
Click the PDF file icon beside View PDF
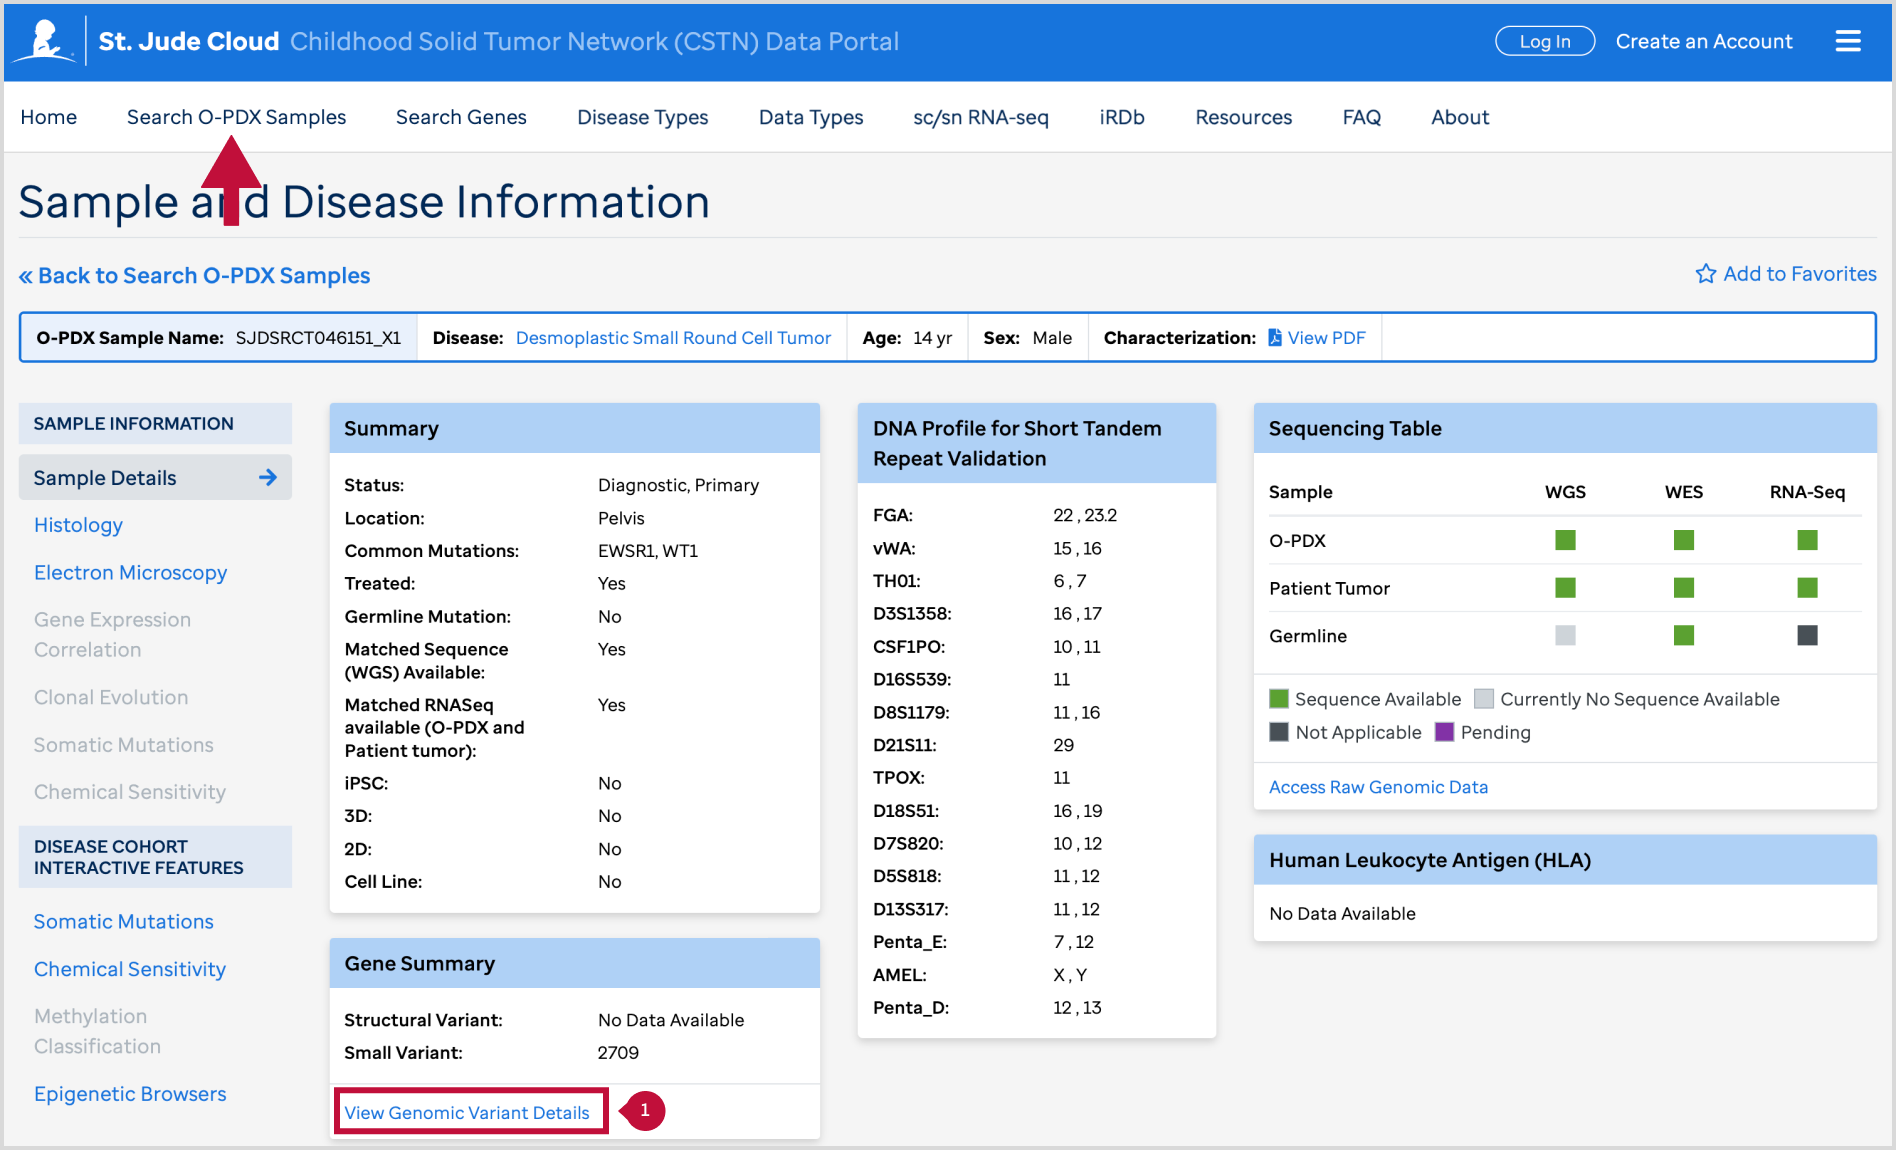click(1275, 338)
